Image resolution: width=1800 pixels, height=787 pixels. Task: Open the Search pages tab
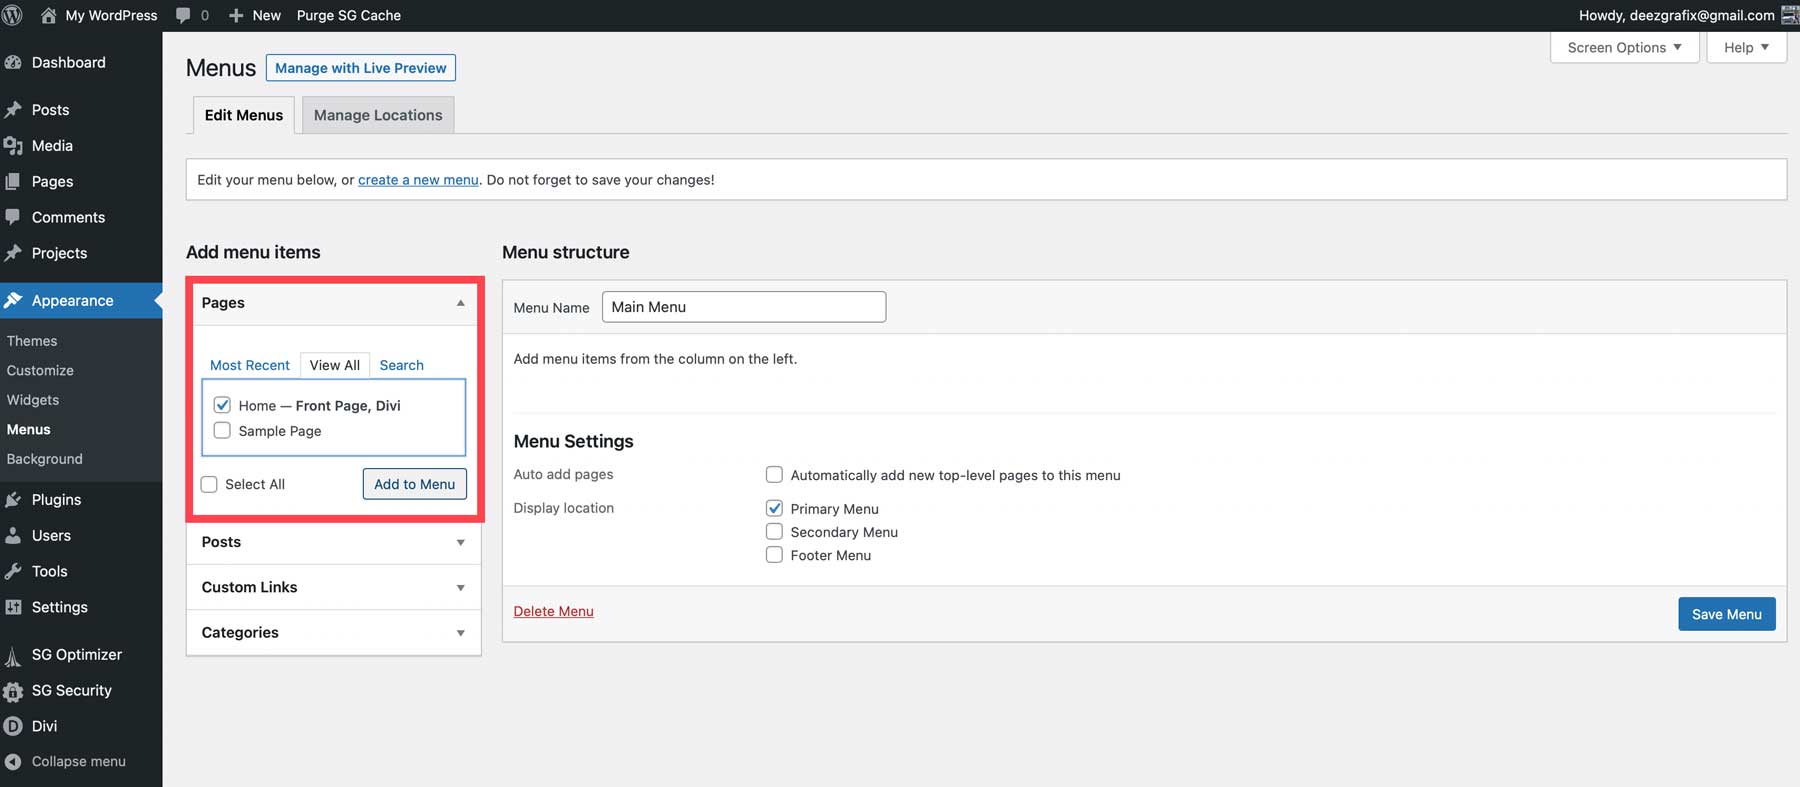click(x=402, y=365)
